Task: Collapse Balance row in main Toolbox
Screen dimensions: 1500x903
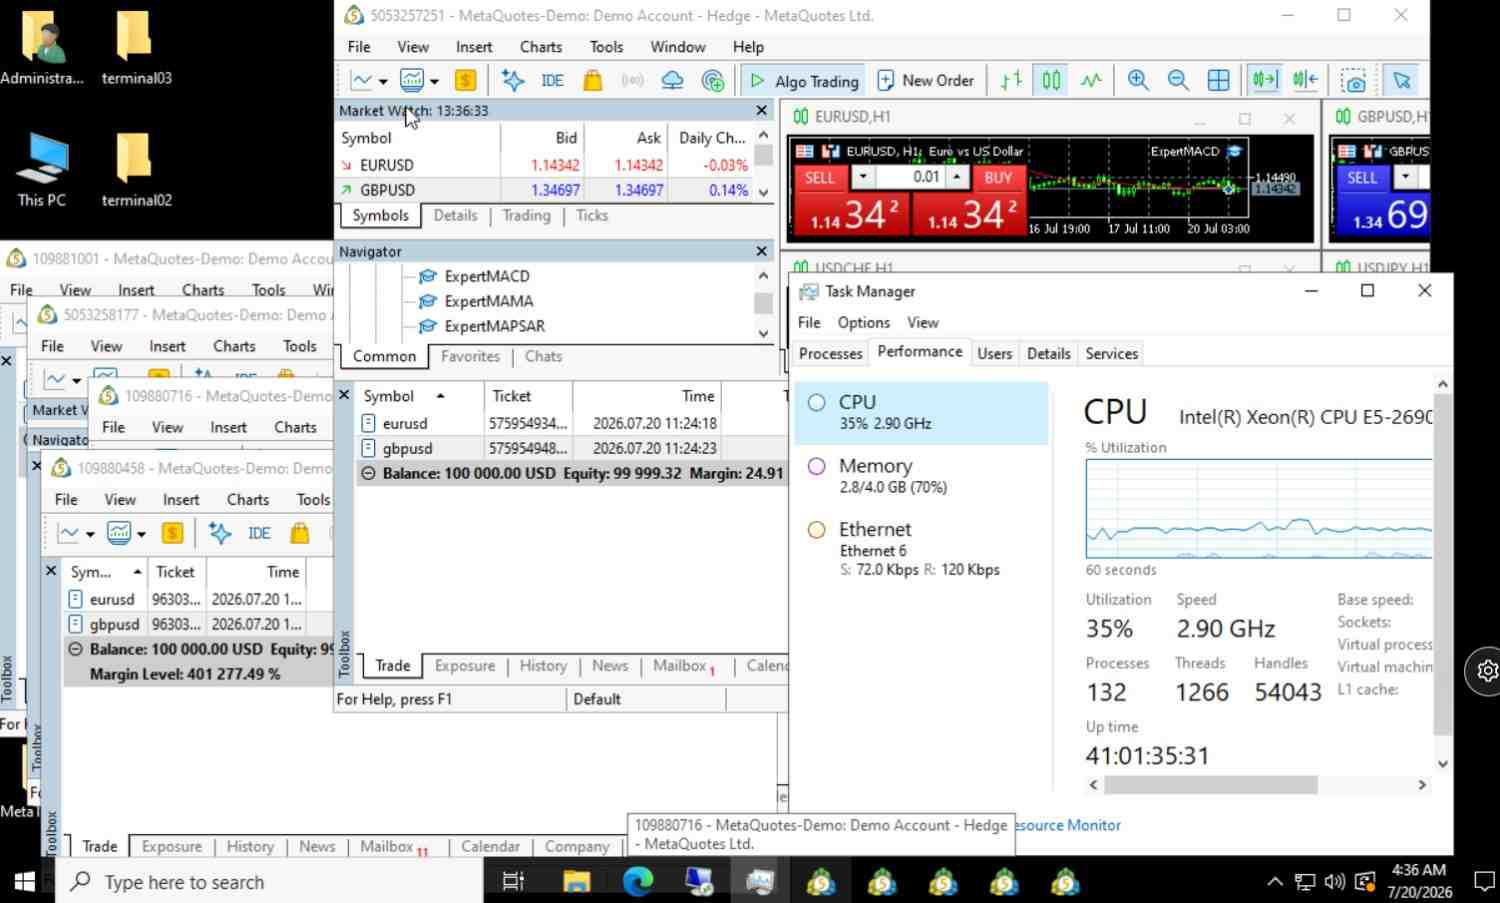Action: coord(368,473)
